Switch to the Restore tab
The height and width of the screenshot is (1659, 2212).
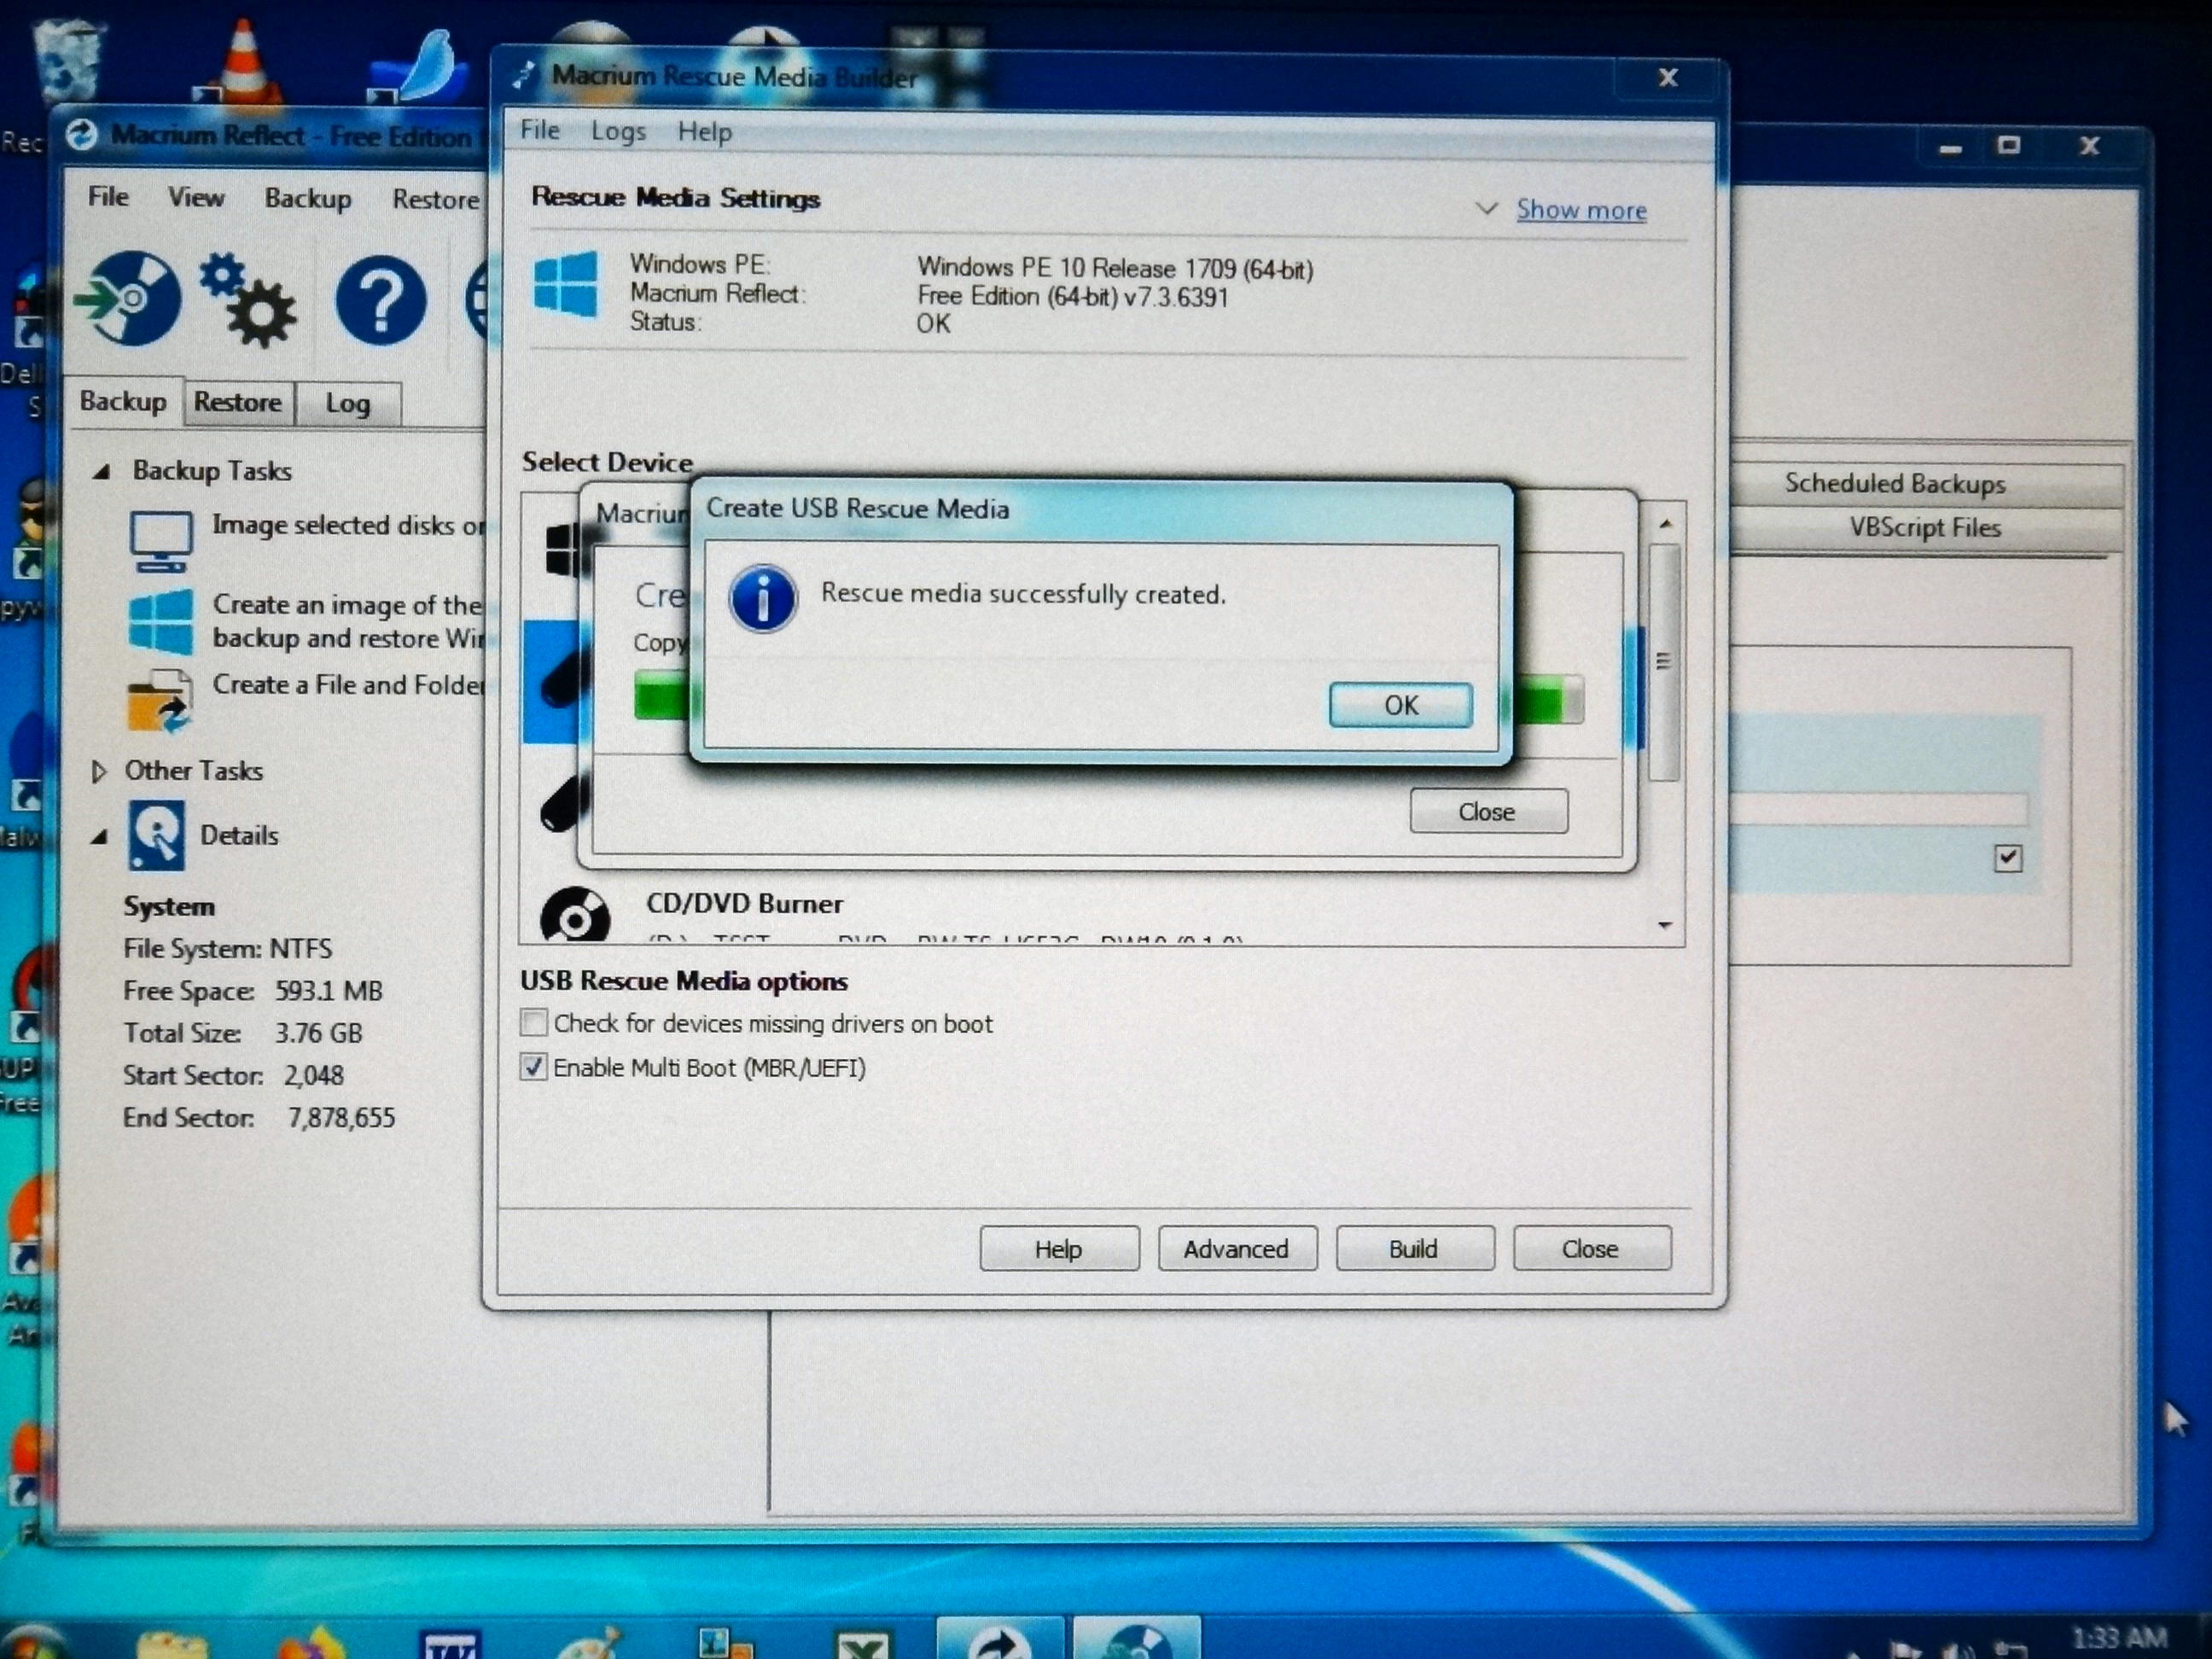point(238,402)
